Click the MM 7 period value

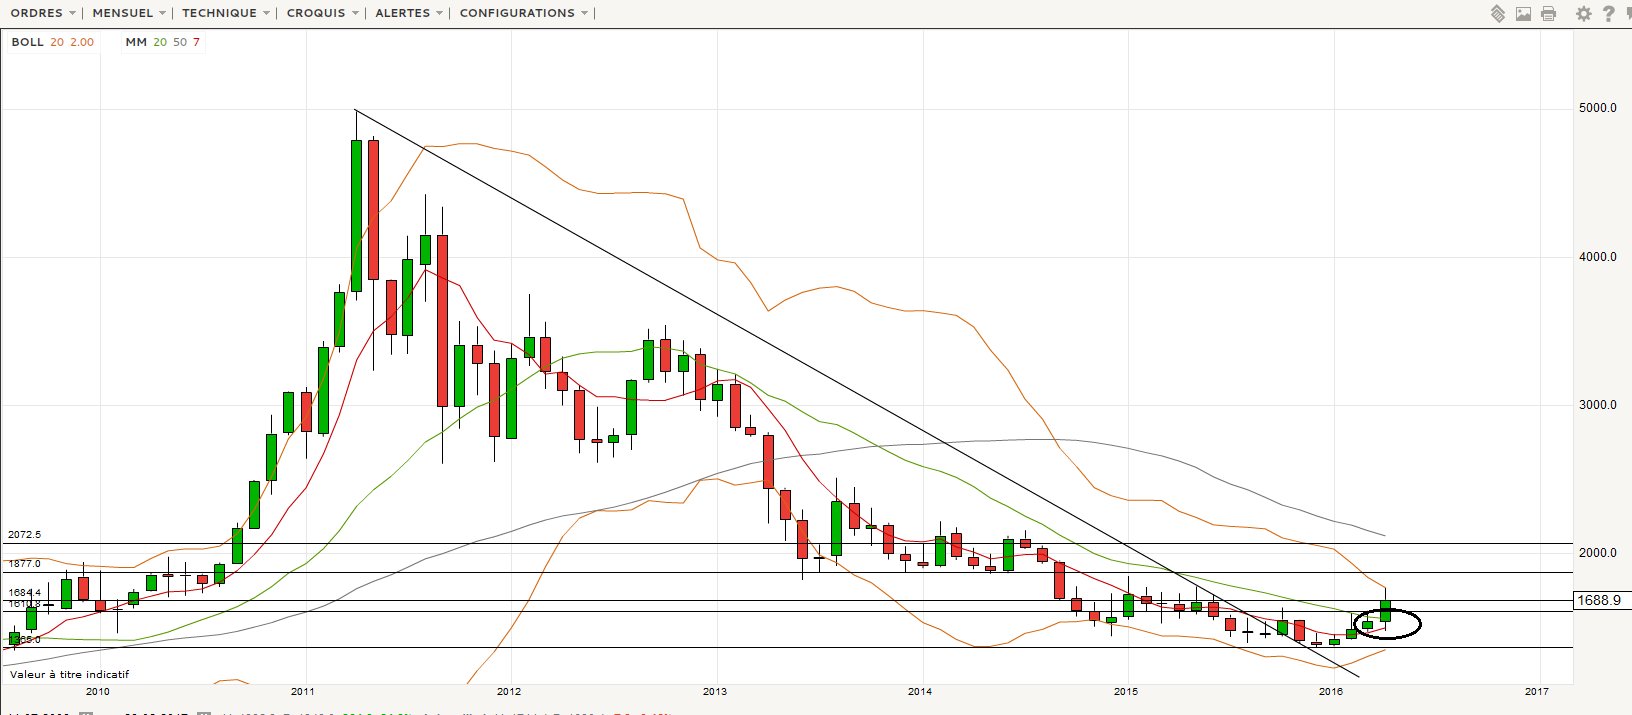click(x=197, y=42)
